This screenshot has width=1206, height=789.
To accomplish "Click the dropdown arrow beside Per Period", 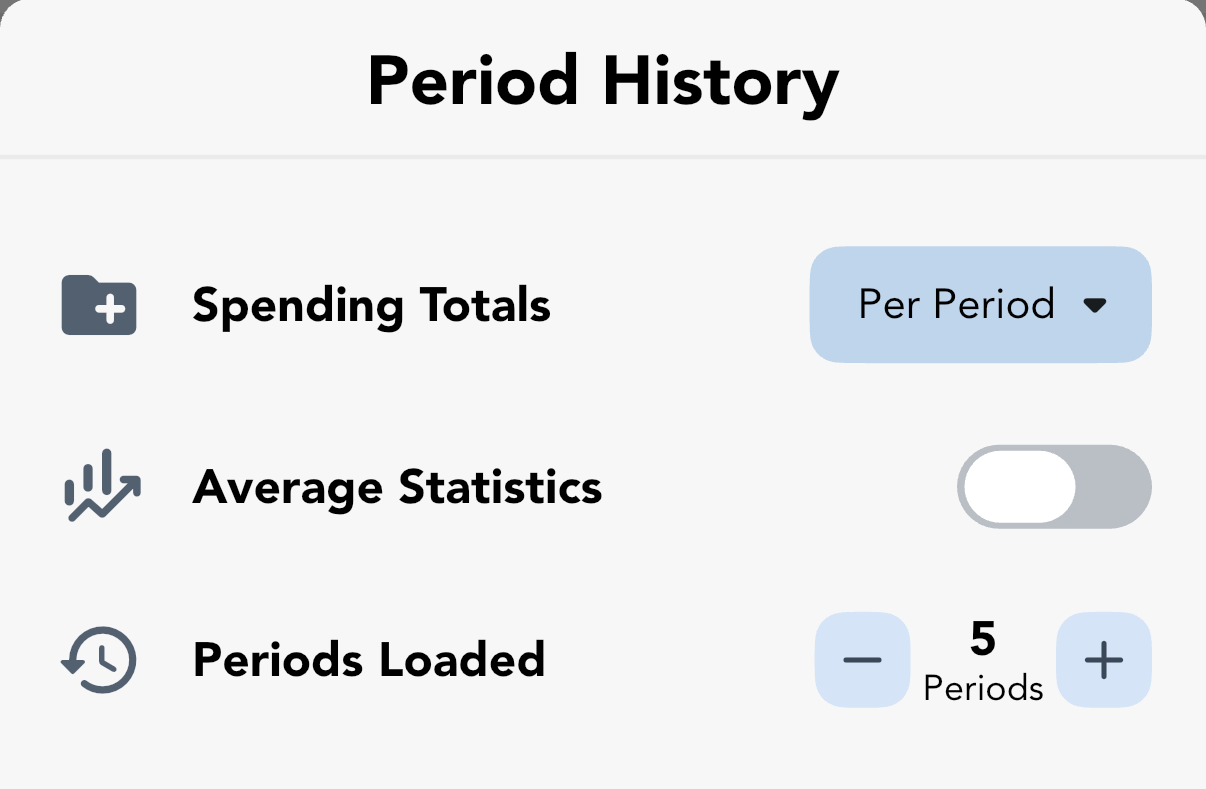I will [1095, 305].
